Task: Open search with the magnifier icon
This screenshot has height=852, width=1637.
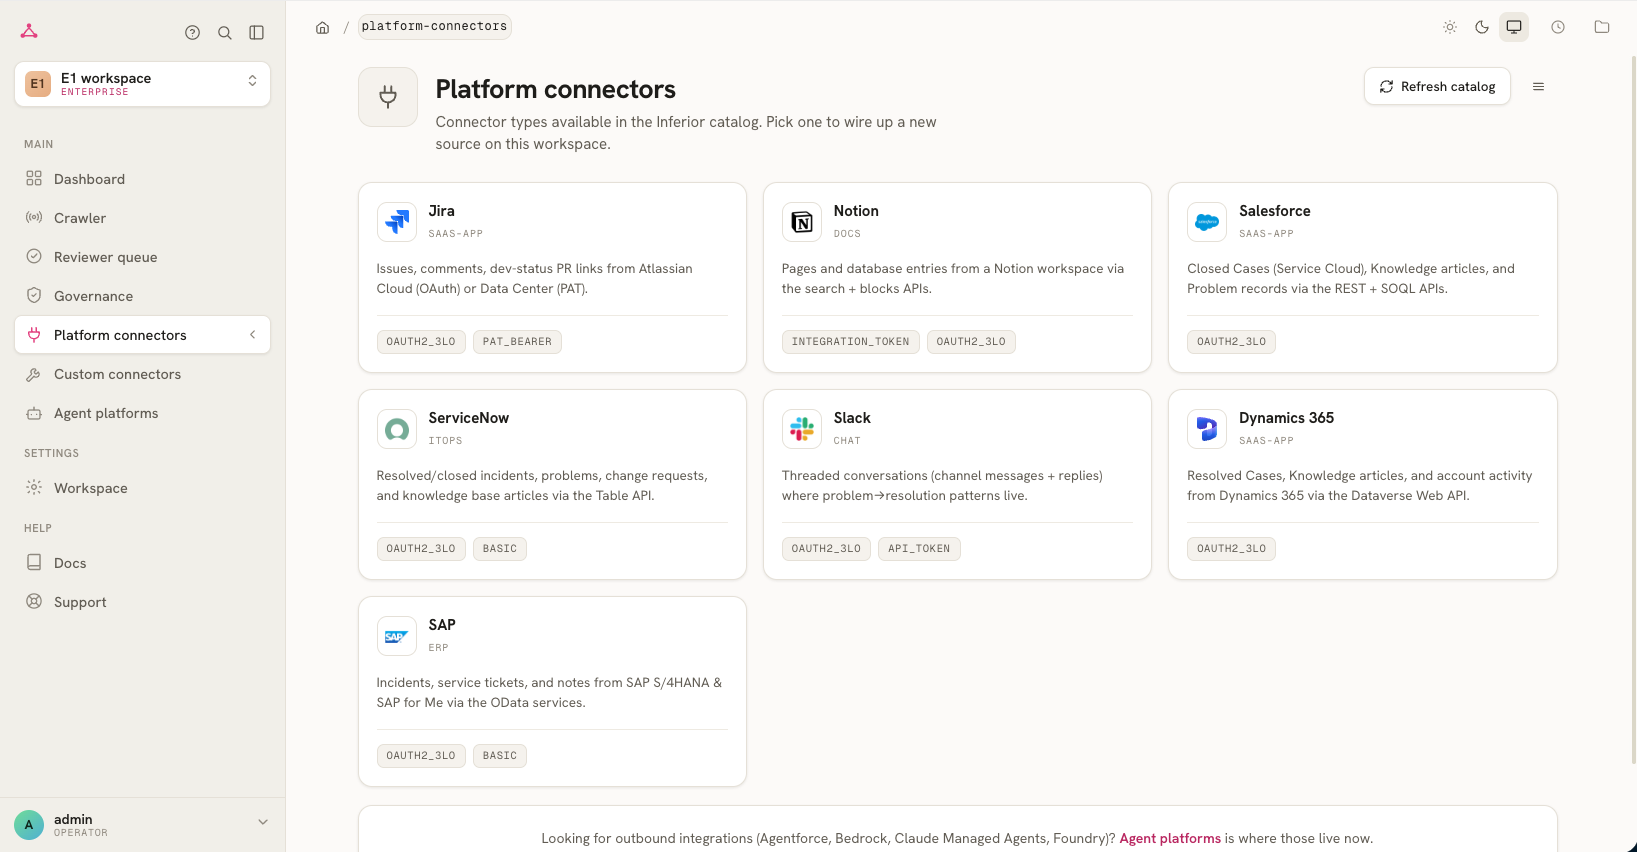Action: click(x=225, y=33)
